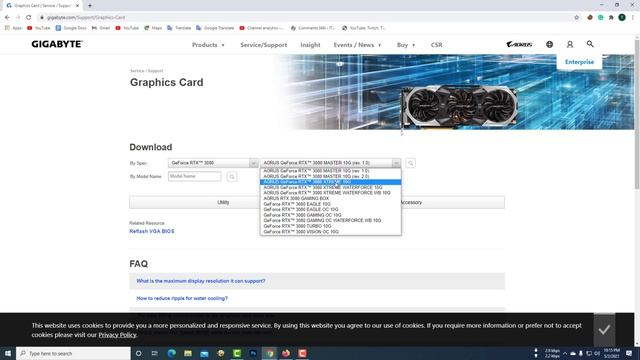Image resolution: width=640 pixels, height=360 pixels.
Task: Select GeForce RTX 3080 VISION OC 10G option
Action: pos(331,231)
